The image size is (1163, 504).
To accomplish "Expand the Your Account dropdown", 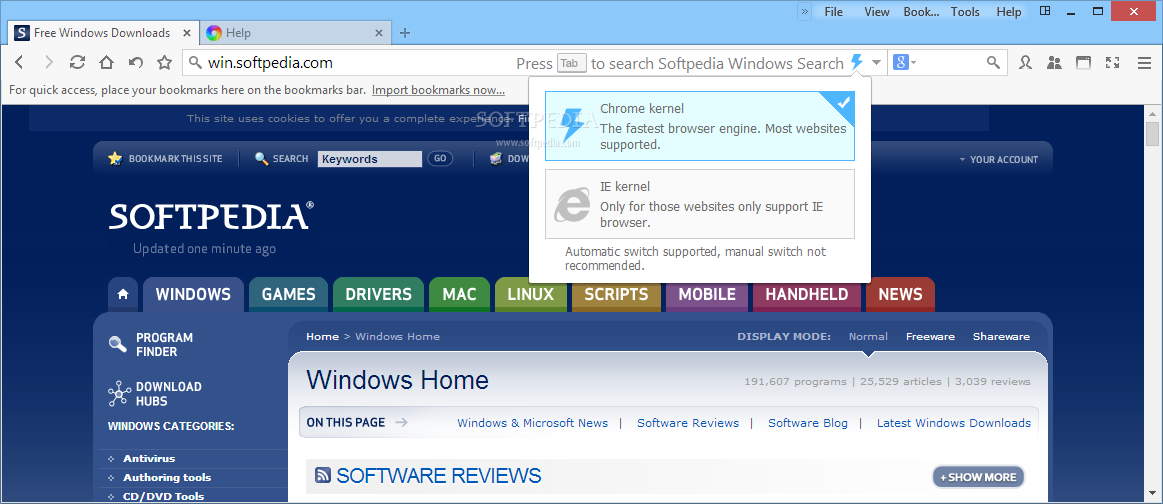I will pyautogui.click(x=998, y=159).
